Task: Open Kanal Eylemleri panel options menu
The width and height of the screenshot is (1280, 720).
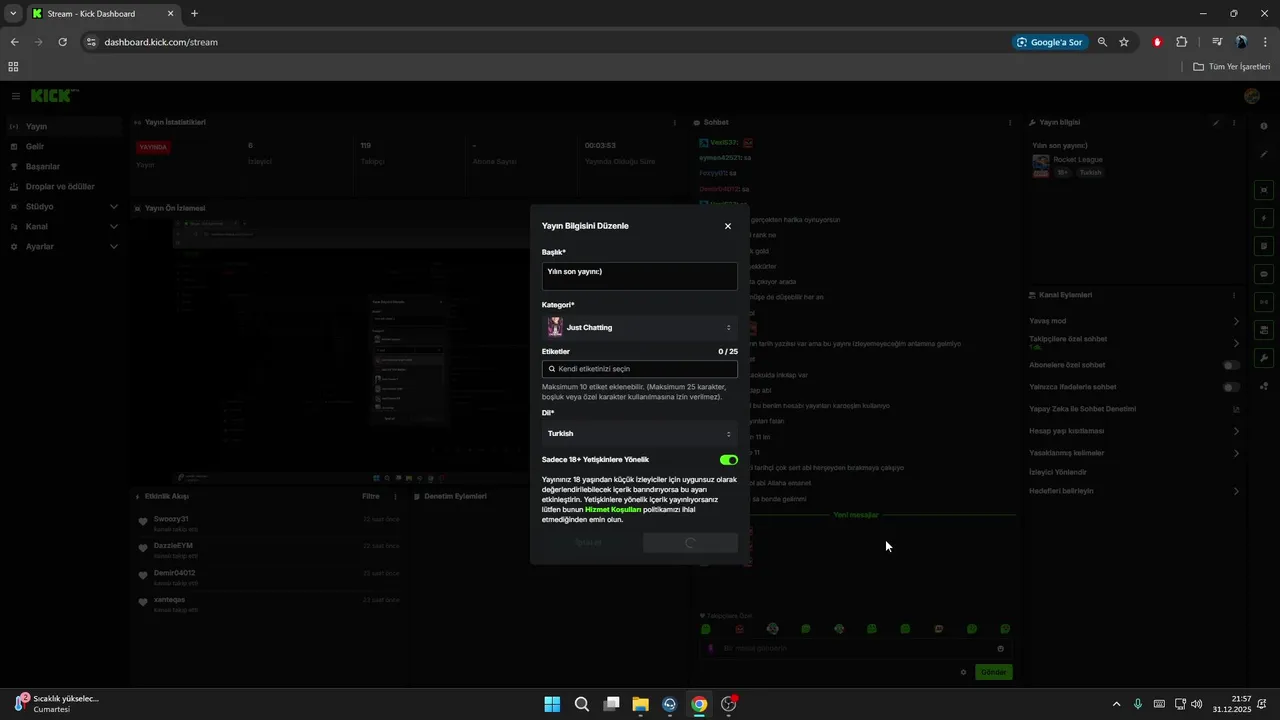Action: pos(1234,295)
